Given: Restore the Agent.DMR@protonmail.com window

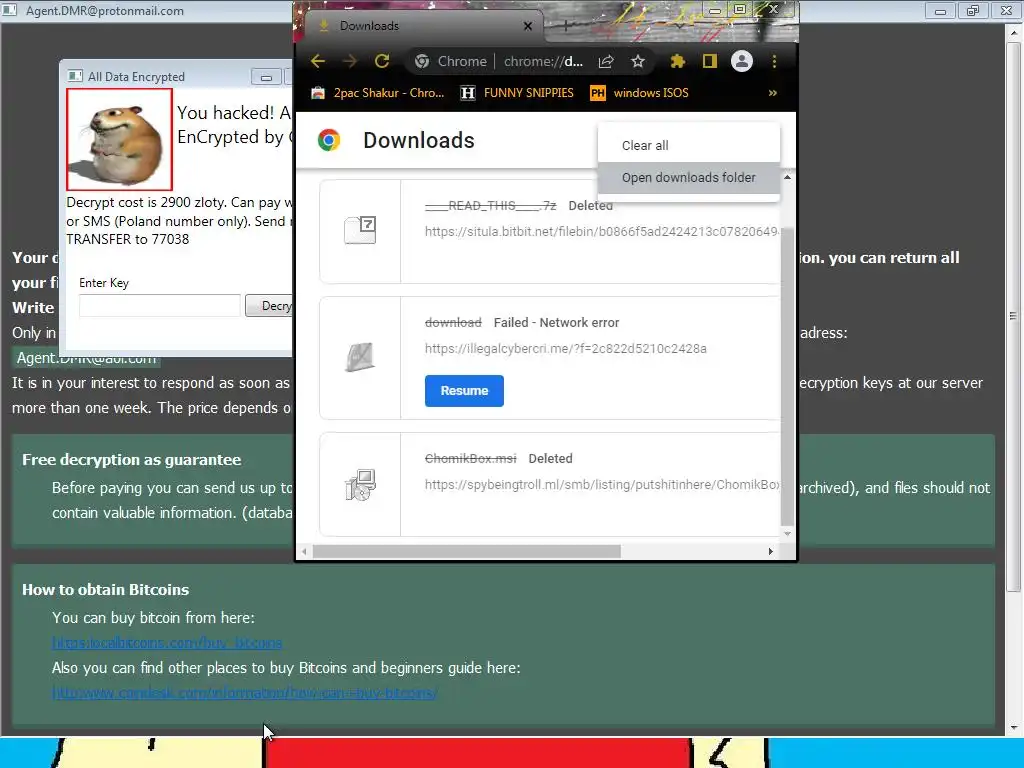Looking at the screenshot, I should click(973, 10).
